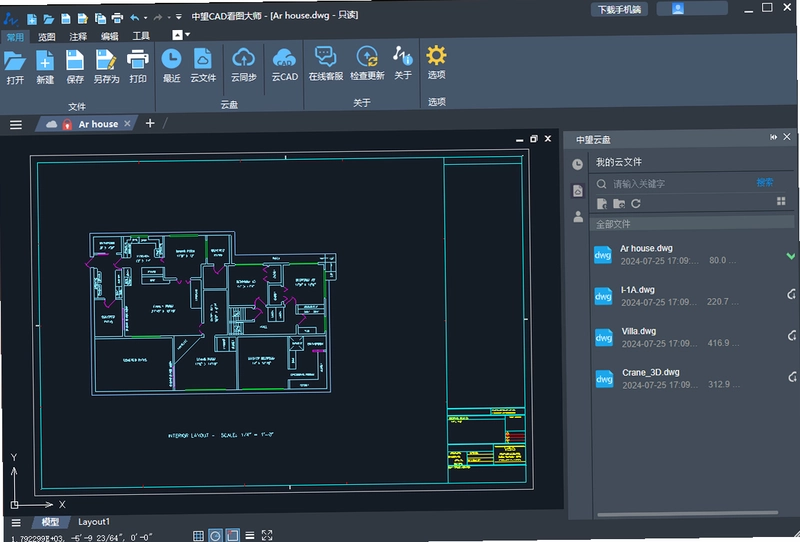The height and width of the screenshot is (542, 800).
Task: Collapse the ribbon with the up-arrow button
Action: [x=177, y=35]
